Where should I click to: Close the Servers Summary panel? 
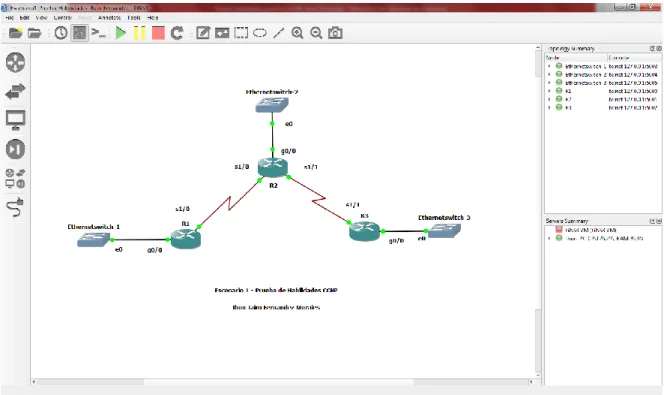[658, 221]
